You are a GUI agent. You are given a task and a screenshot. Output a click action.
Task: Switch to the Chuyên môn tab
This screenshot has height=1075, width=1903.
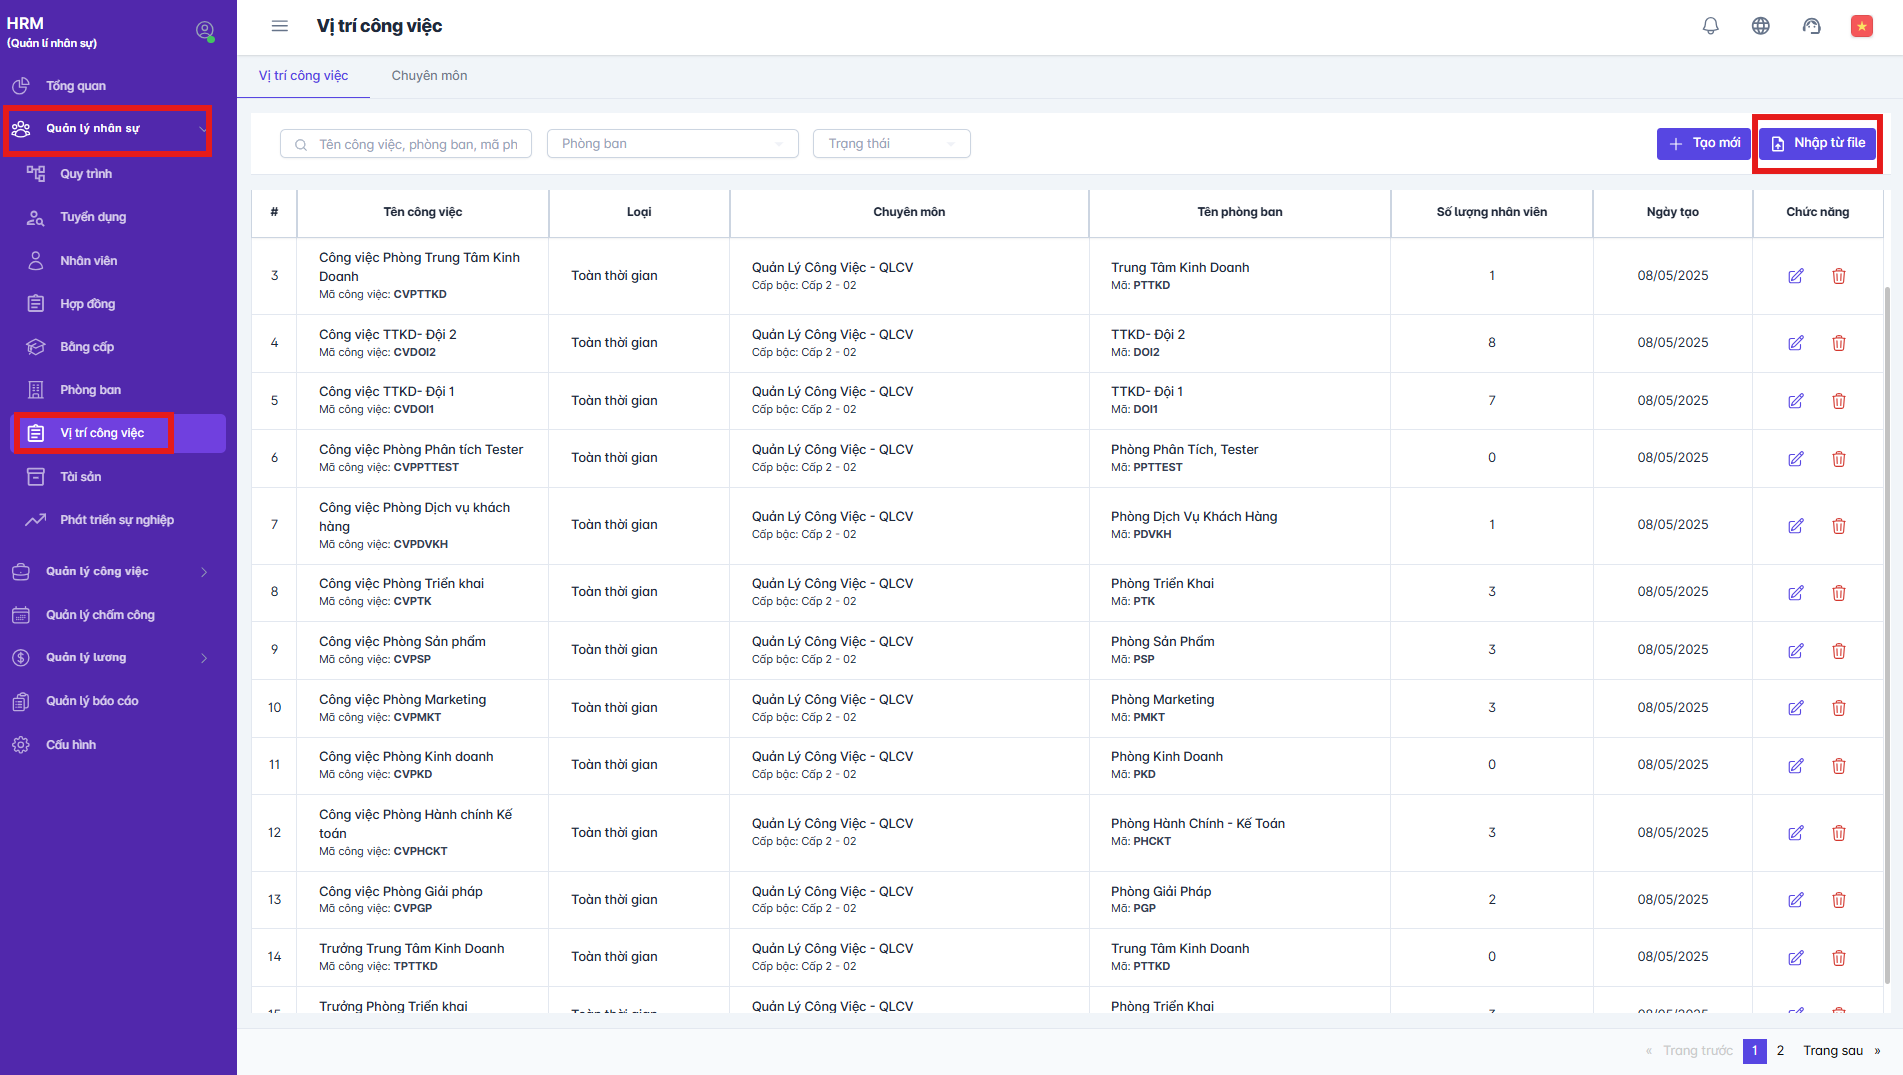point(429,76)
